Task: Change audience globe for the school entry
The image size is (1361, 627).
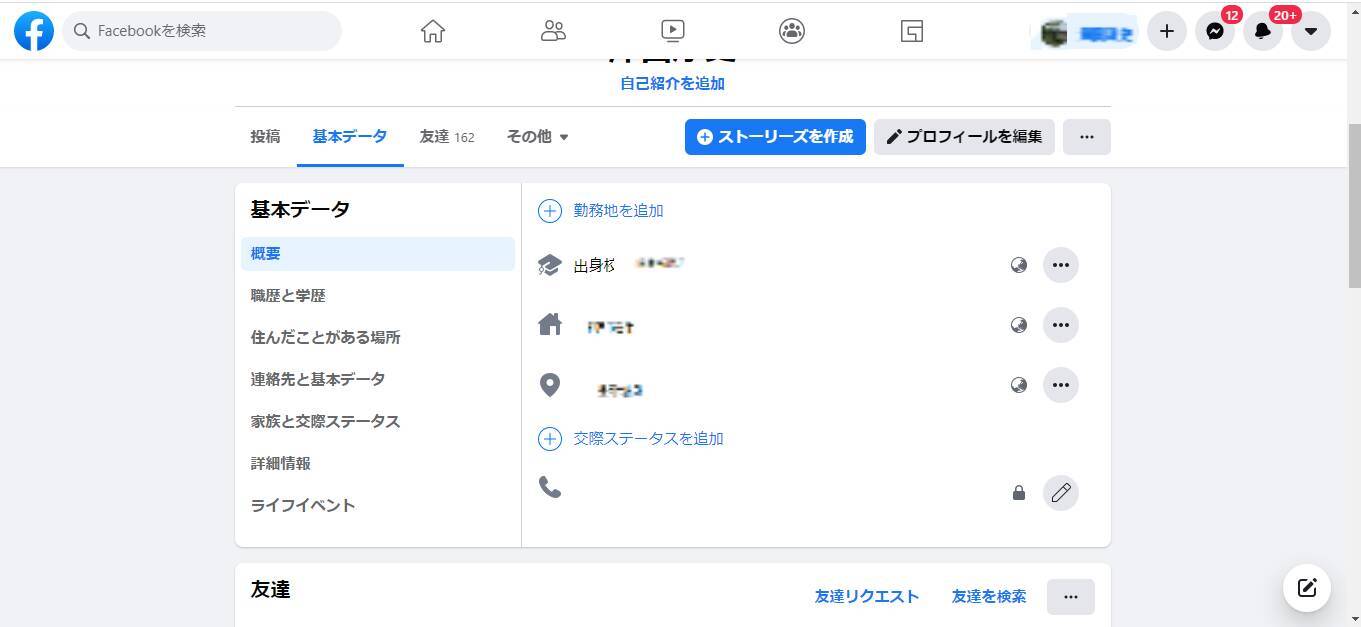Action: click(1018, 265)
